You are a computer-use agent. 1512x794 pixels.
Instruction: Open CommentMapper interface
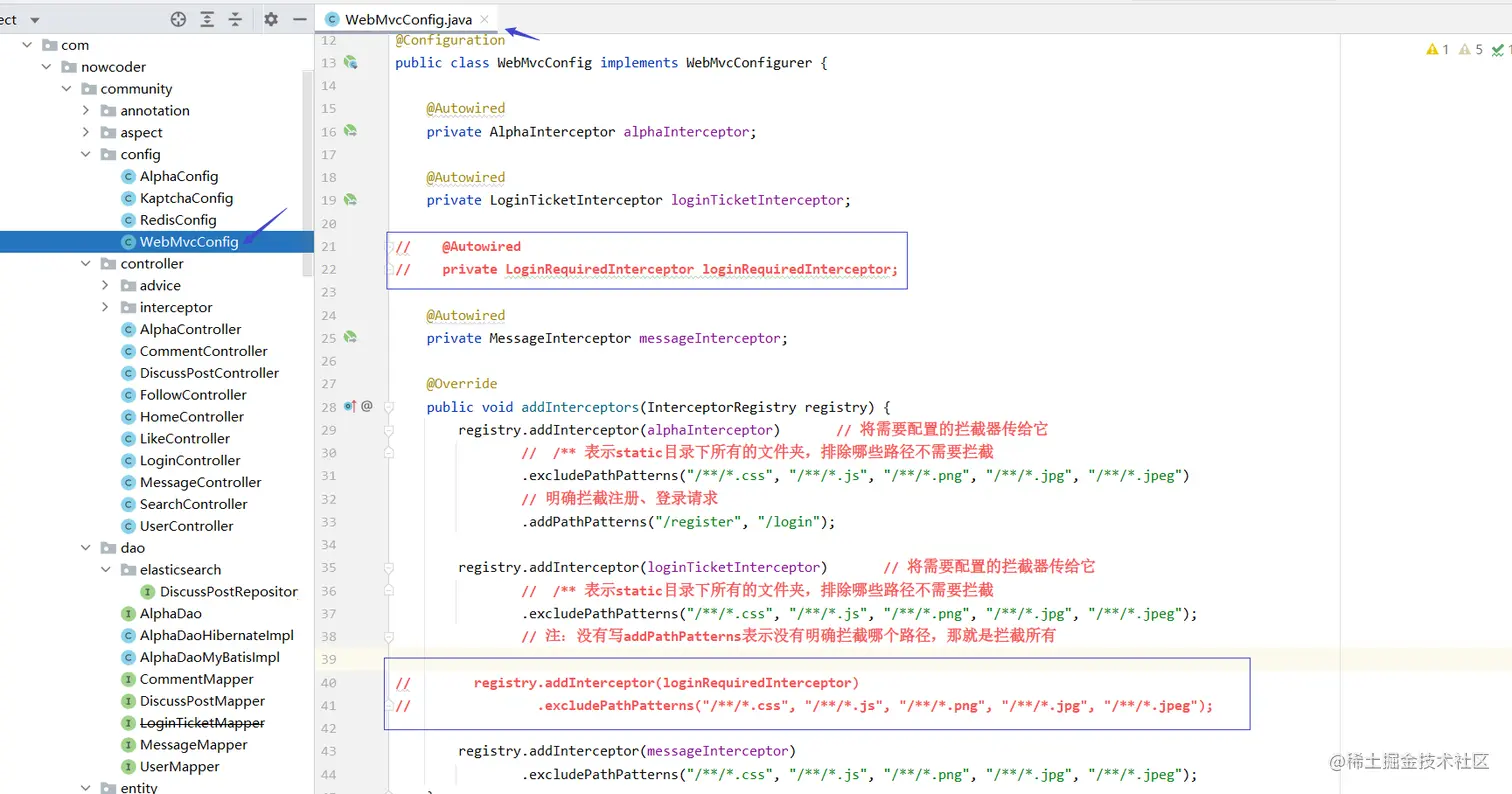click(196, 680)
